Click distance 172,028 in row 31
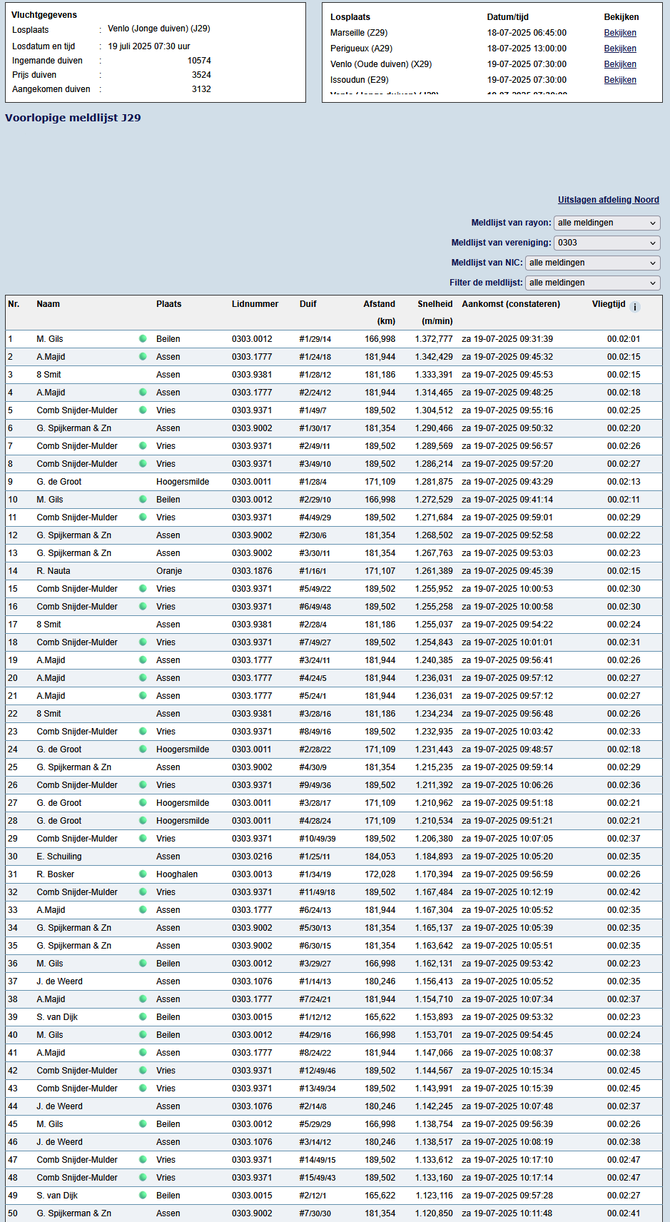Image resolution: width=670 pixels, height=1222 pixels. tap(380, 874)
